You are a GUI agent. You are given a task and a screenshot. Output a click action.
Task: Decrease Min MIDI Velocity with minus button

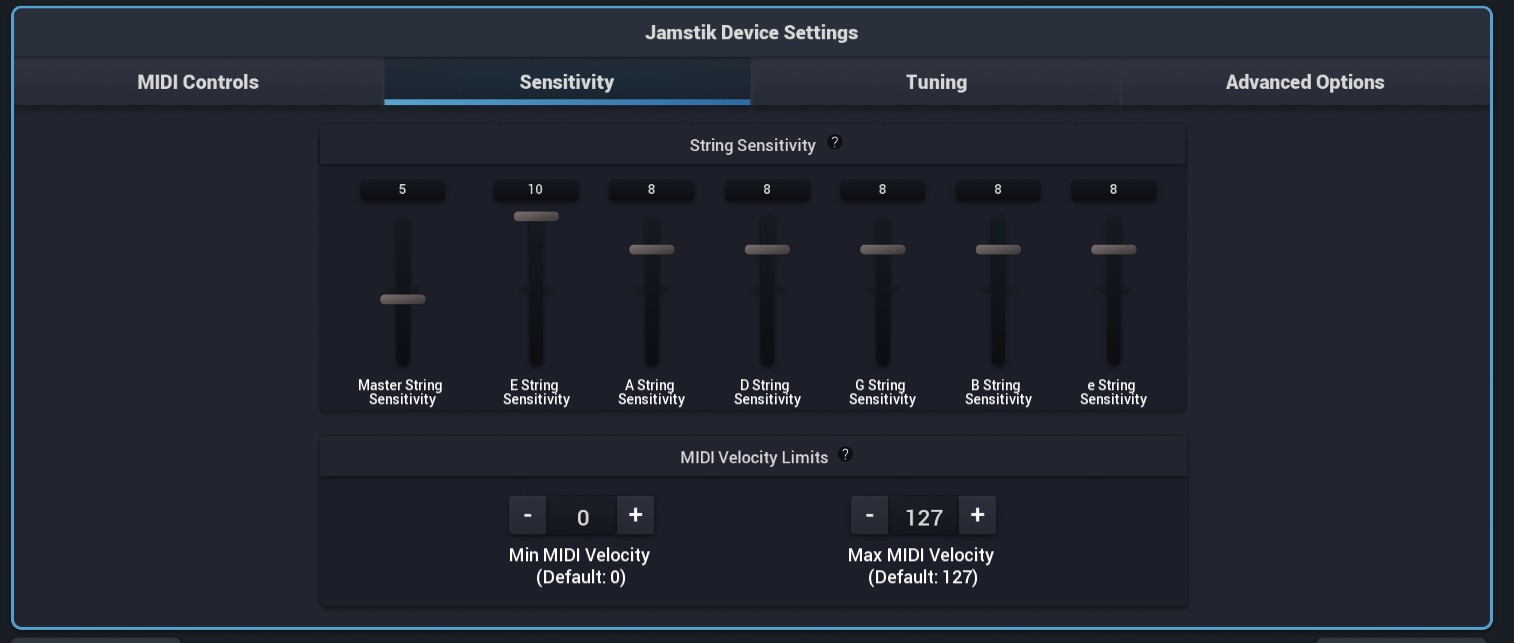528,516
